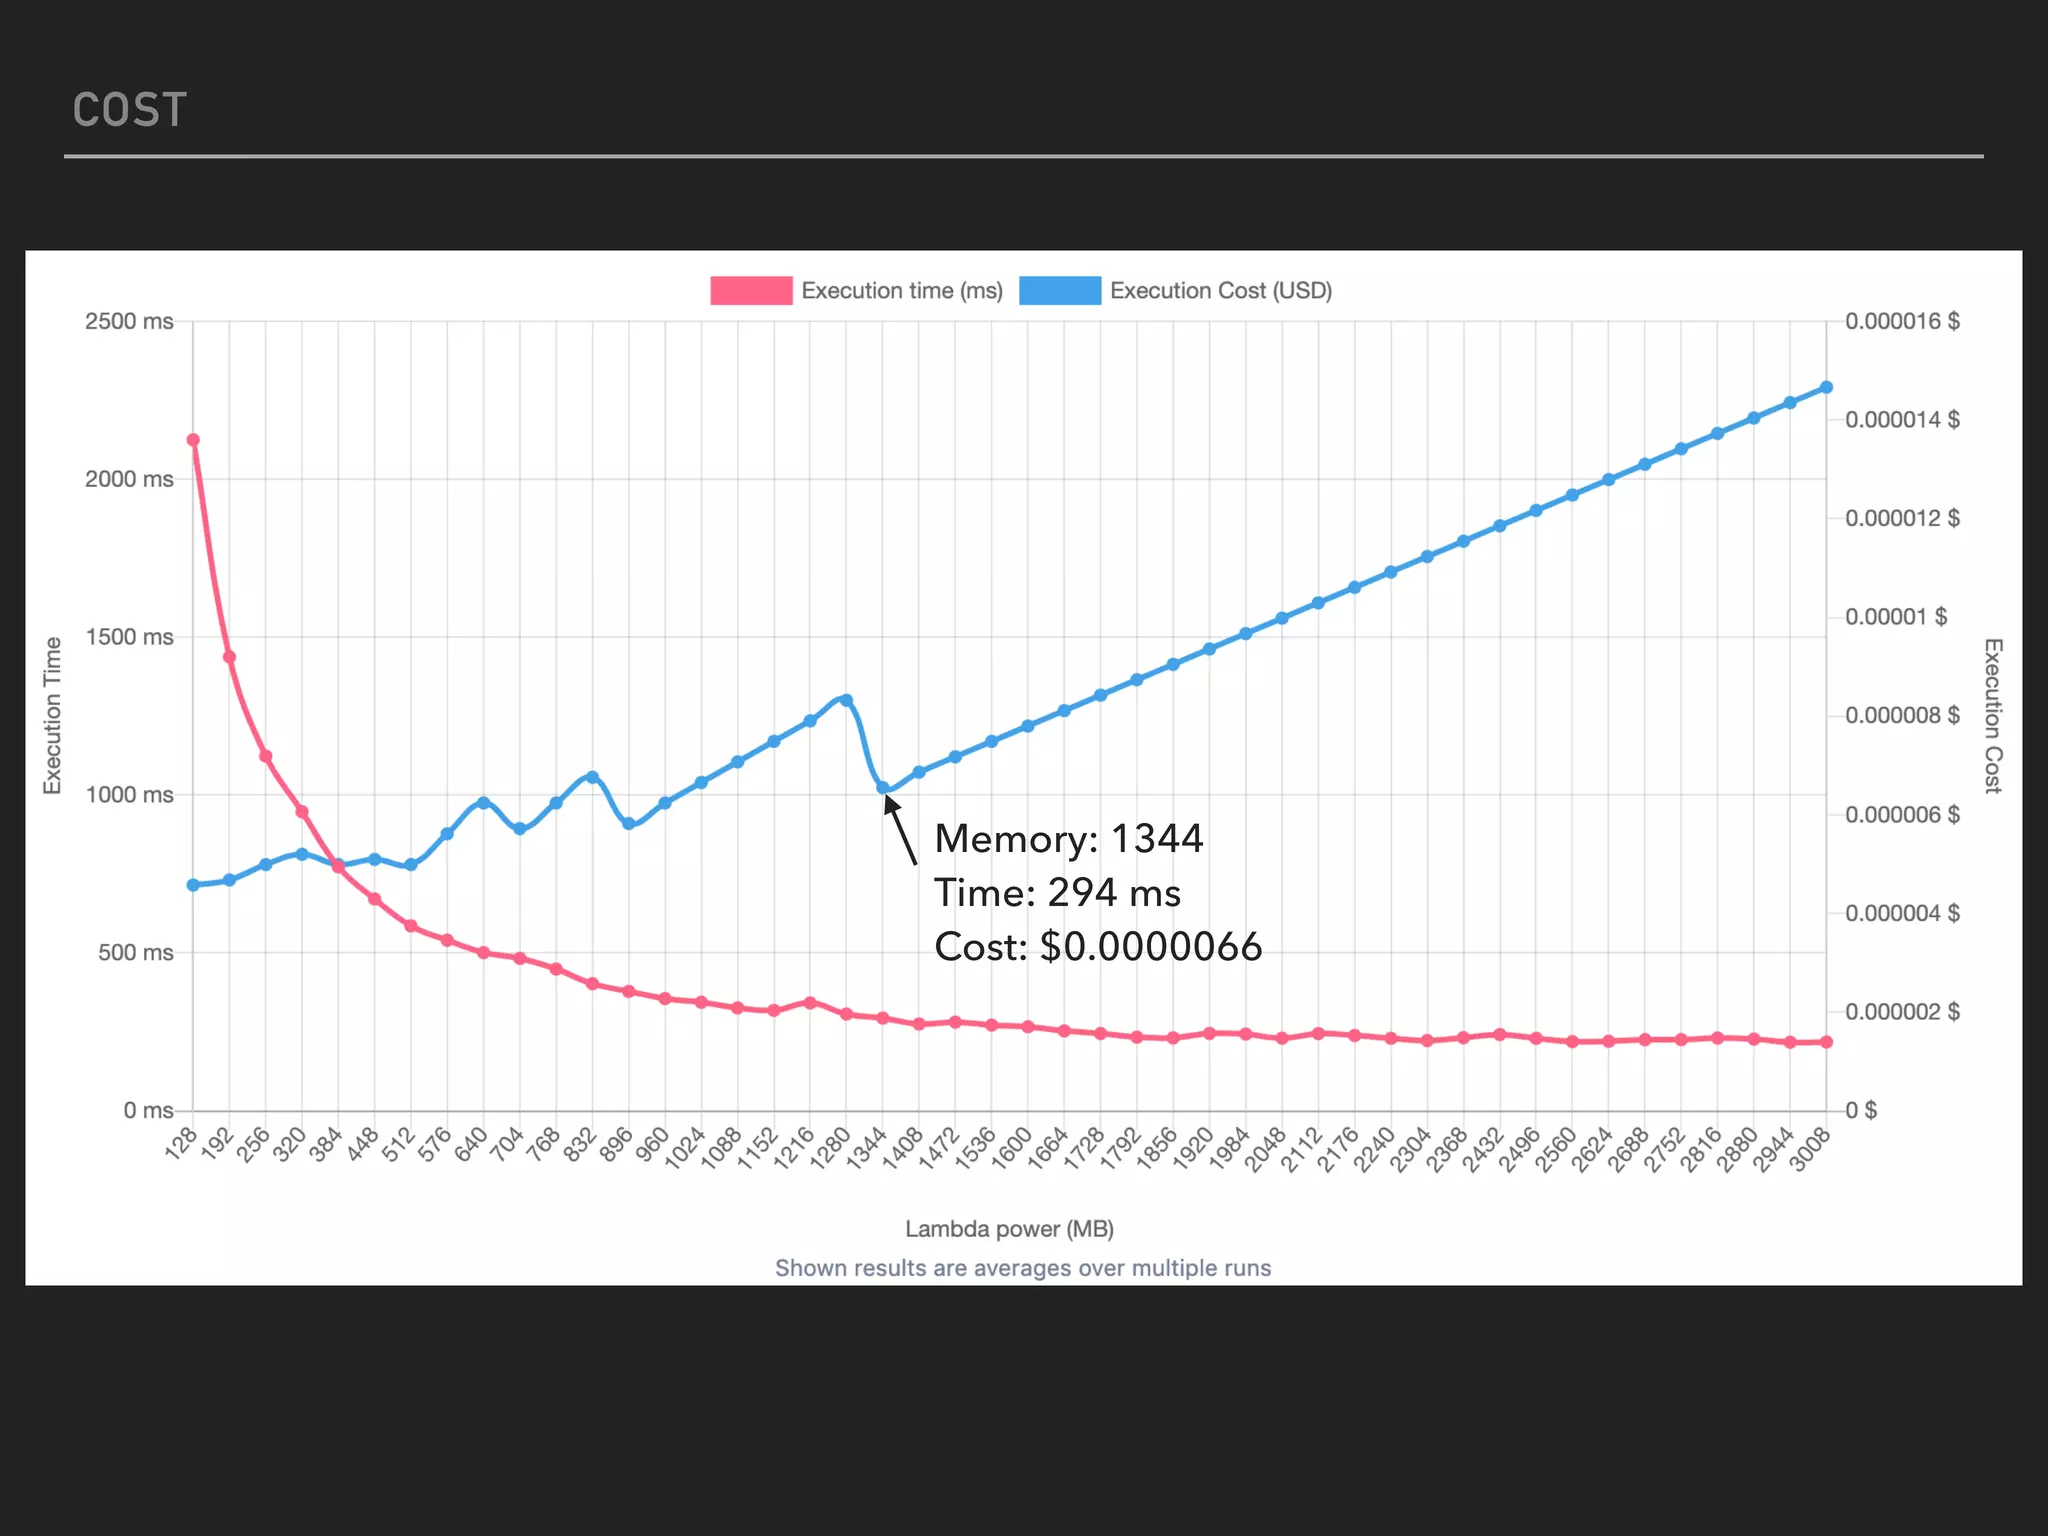Screen dimensions: 2048x1536
Task: Select the blue cost peak point at 1280 MB
Action: pos(846,700)
